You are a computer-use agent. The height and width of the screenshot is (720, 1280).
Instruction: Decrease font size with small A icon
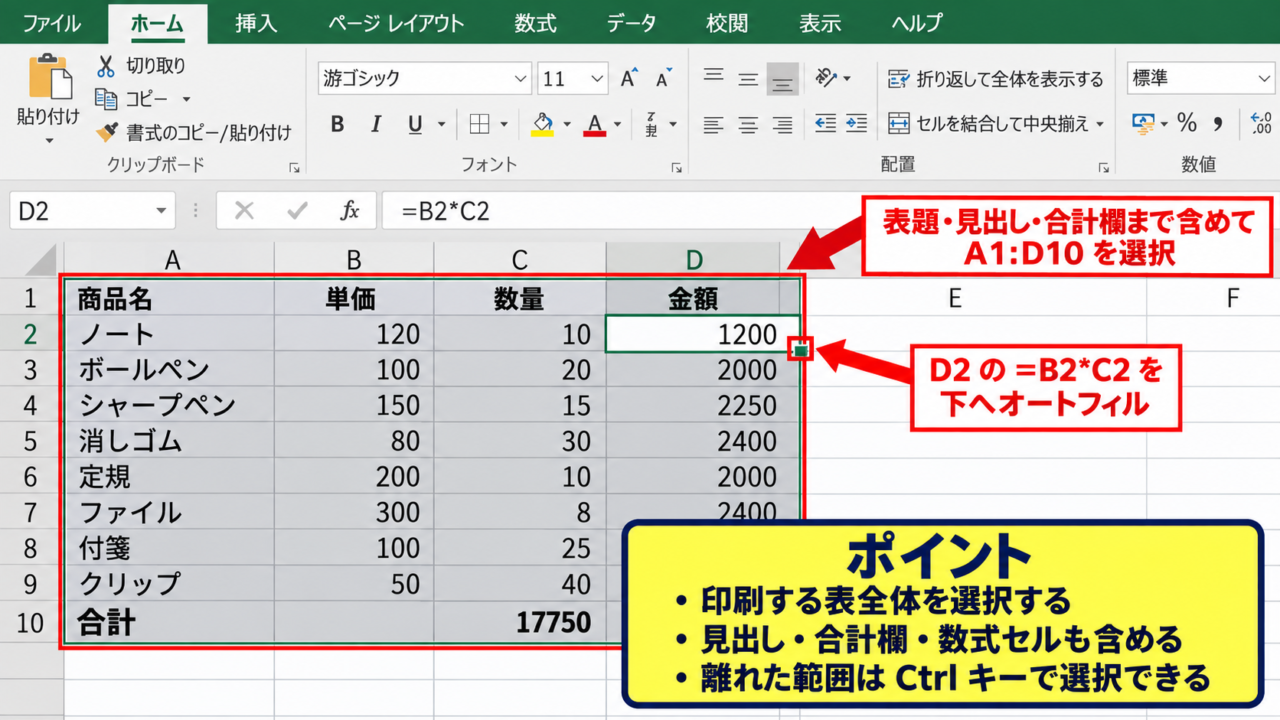pyautogui.click(x=662, y=79)
